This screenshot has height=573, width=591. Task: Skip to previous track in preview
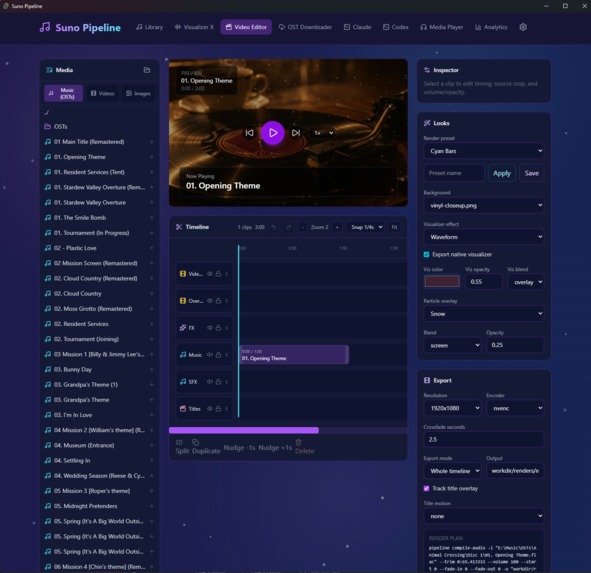tap(250, 133)
